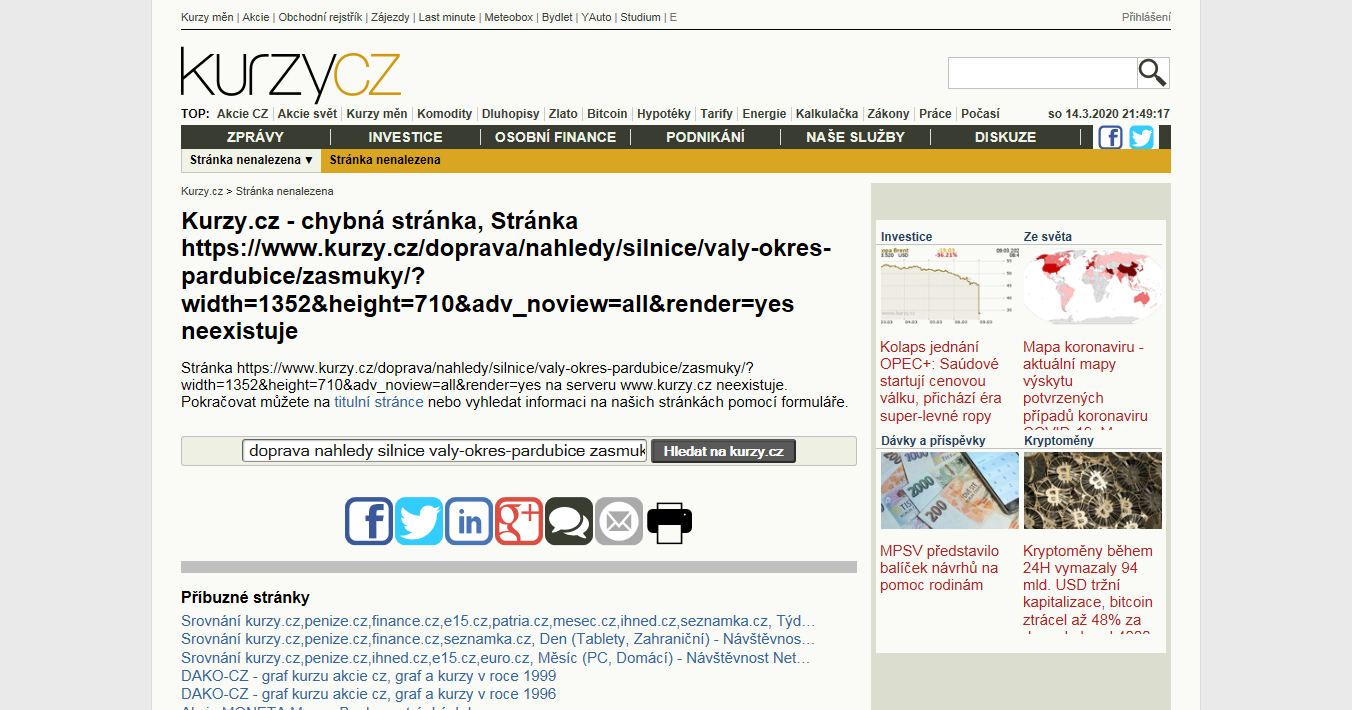The image size is (1352, 710).
Task: Share page via Google Plus icon
Action: click(x=519, y=521)
